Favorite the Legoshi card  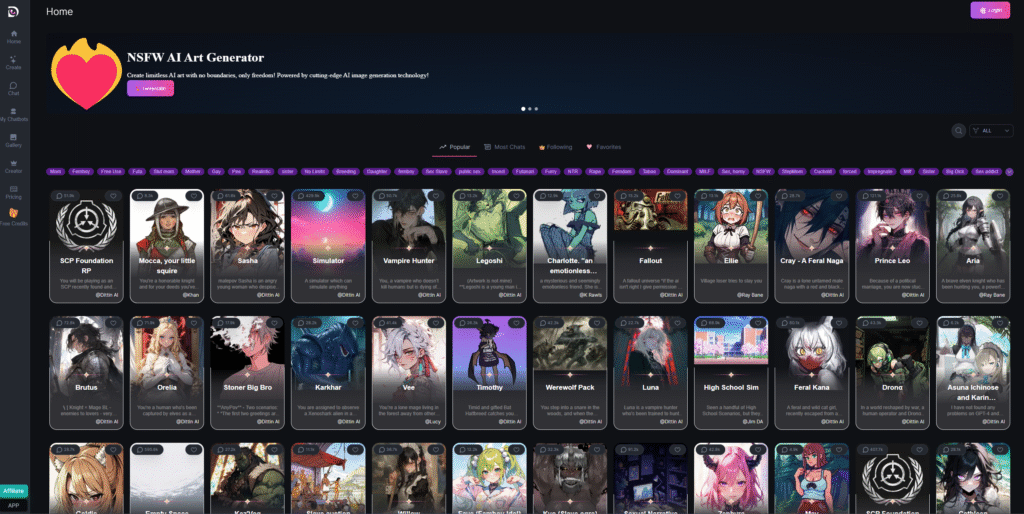click(516, 195)
